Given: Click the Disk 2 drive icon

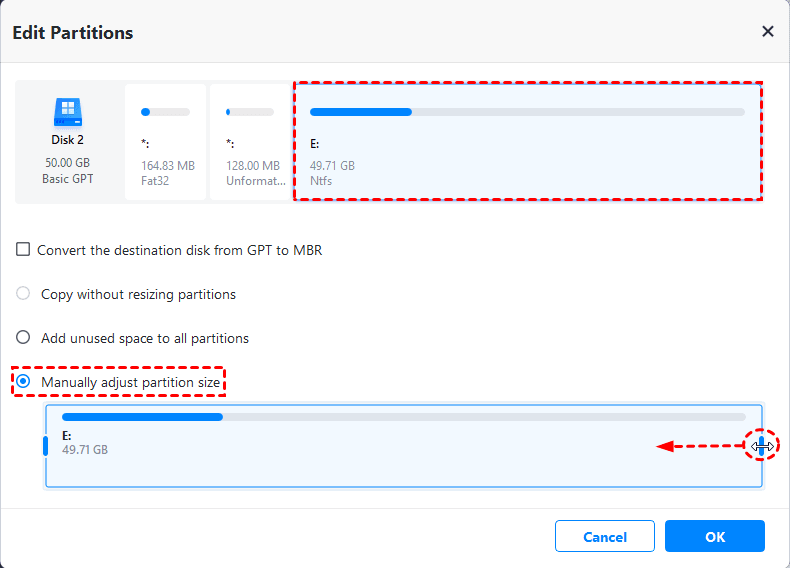Looking at the screenshot, I should point(67,110).
